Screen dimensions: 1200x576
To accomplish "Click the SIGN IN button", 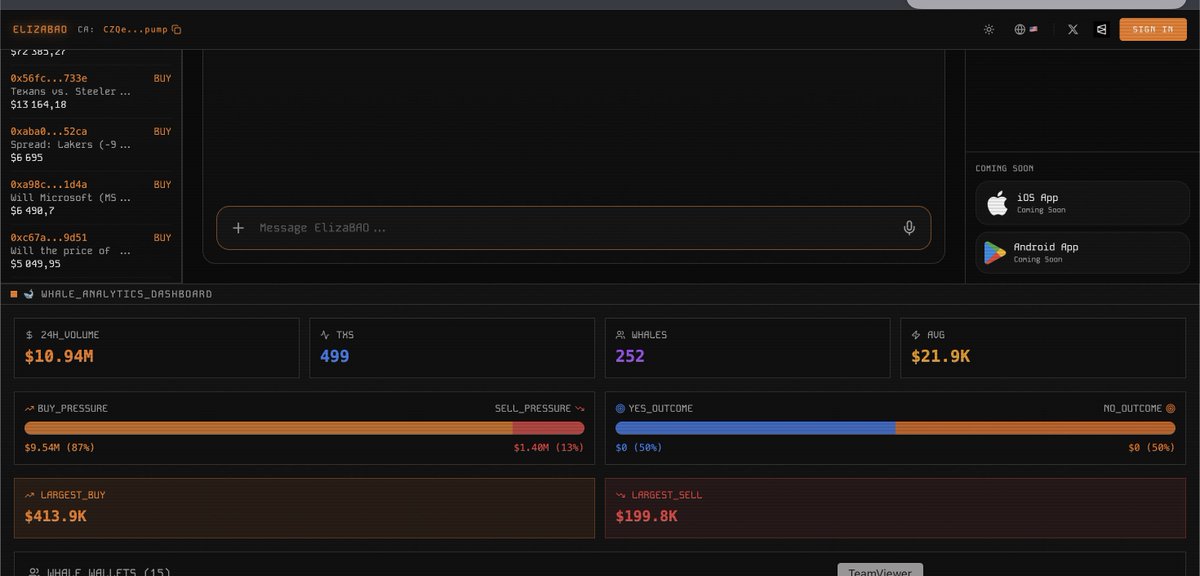I will click(x=1153, y=30).
